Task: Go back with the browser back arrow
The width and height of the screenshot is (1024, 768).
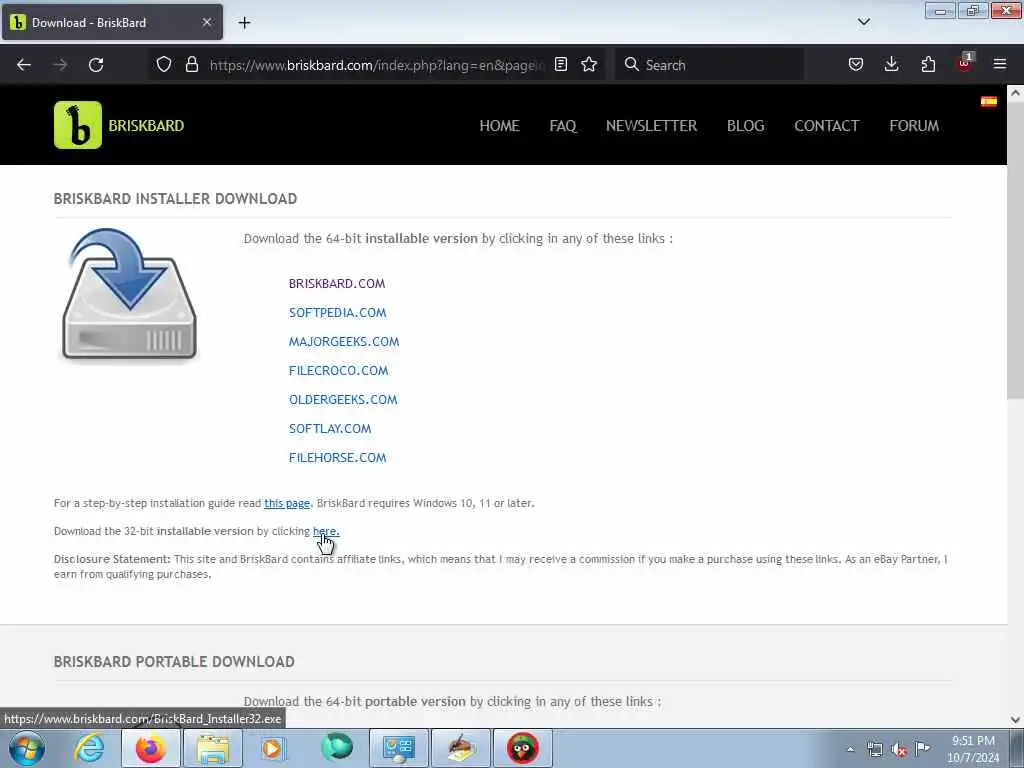Action: point(24,65)
